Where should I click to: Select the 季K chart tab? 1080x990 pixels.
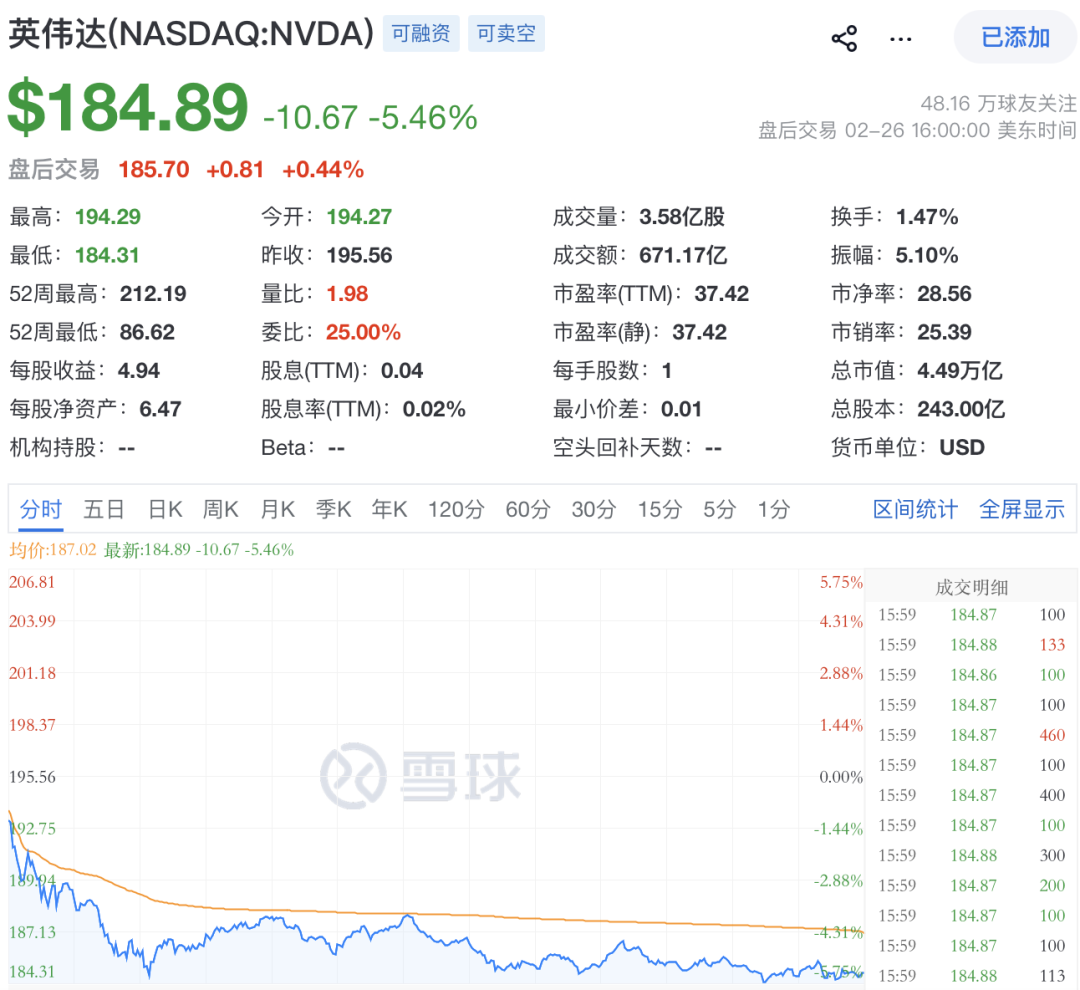[333, 509]
